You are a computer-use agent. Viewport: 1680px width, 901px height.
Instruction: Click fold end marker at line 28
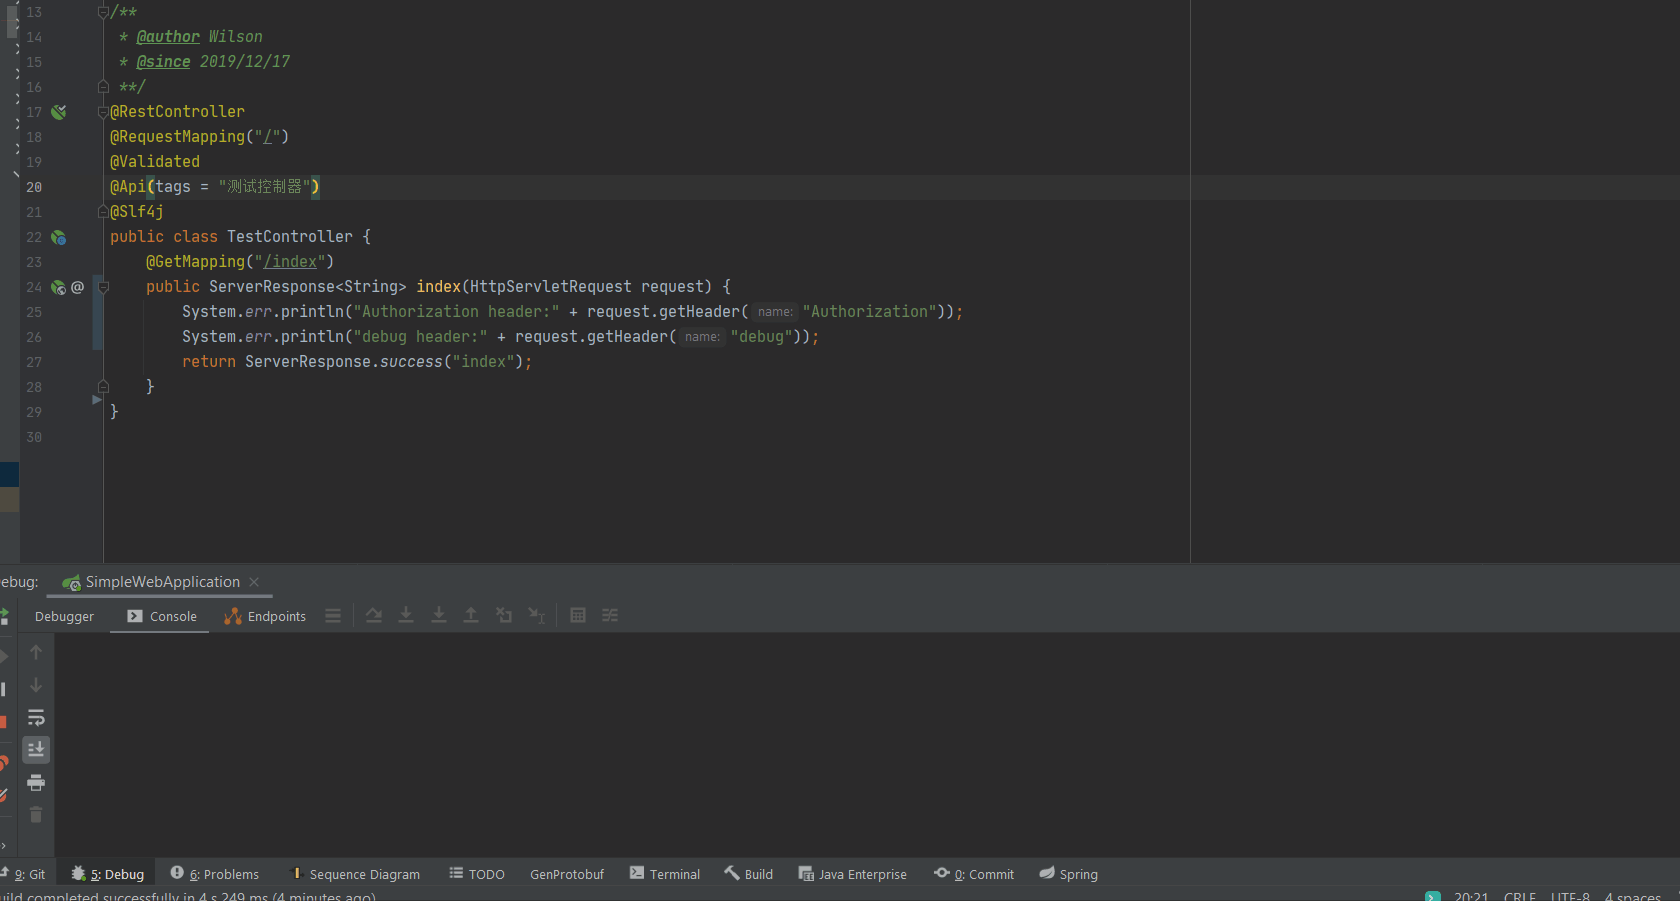tap(103, 386)
